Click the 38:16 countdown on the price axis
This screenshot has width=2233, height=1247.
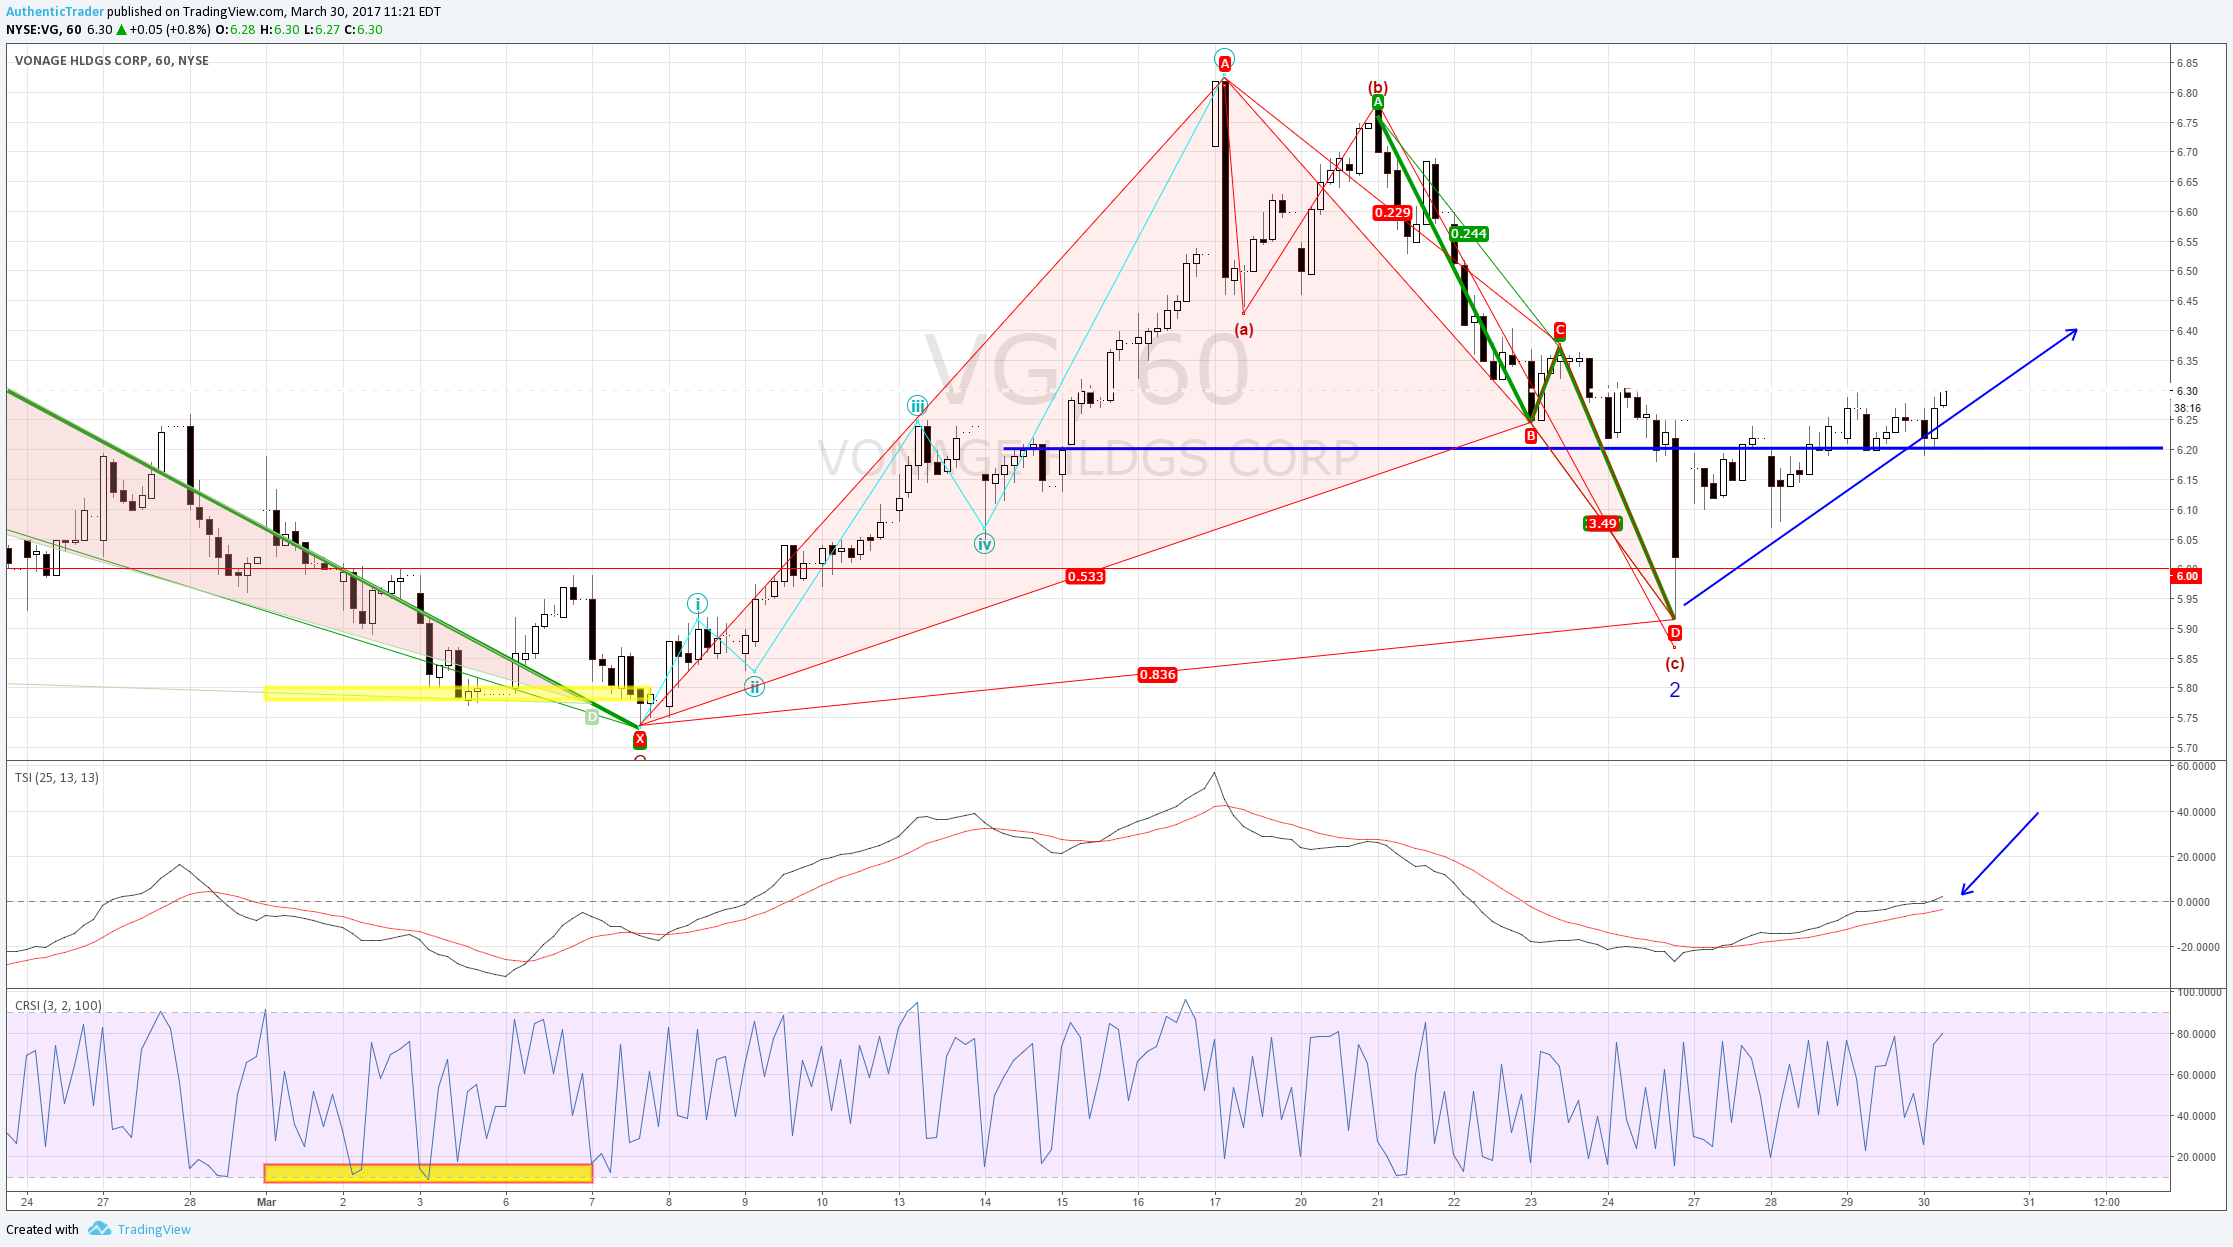coord(2188,408)
